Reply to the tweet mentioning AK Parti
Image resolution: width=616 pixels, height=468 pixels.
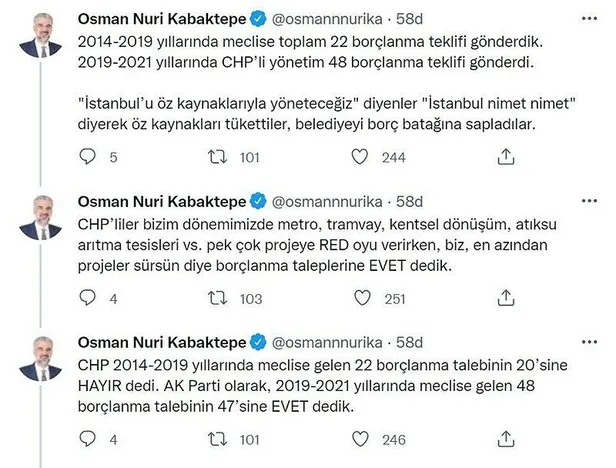pyautogui.click(x=88, y=438)
